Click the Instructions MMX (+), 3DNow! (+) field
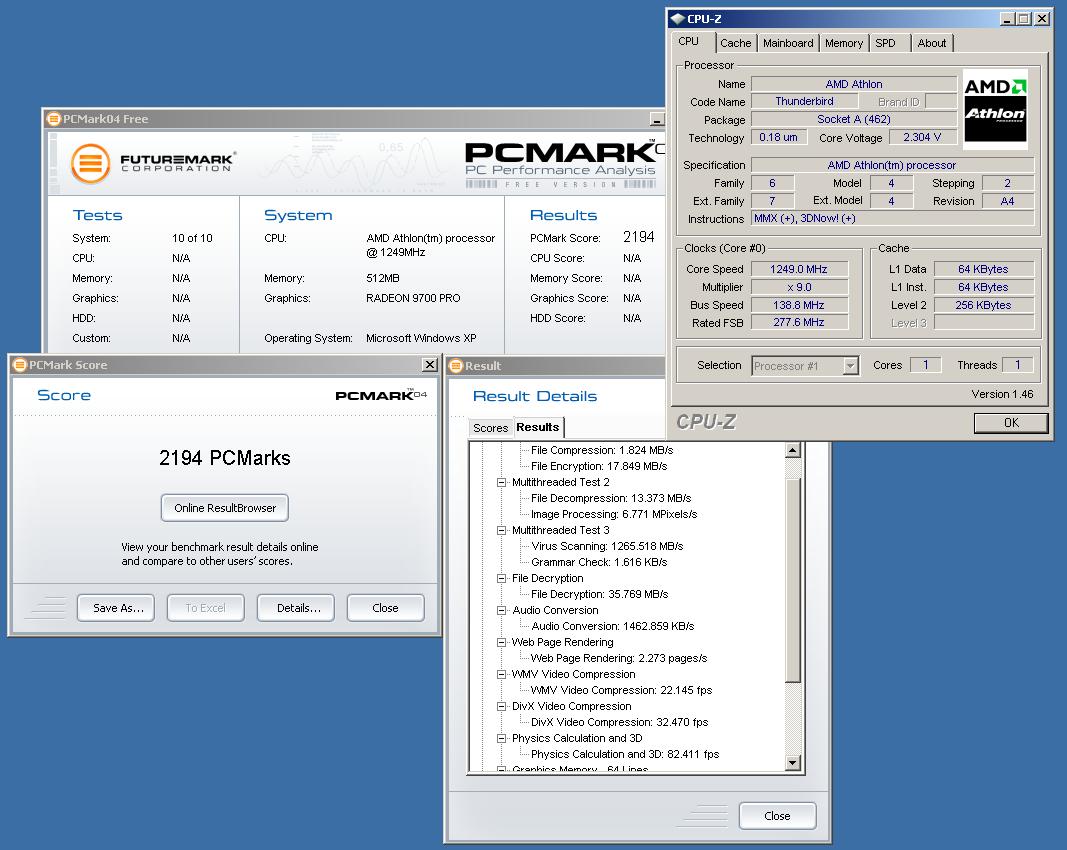The width and height of the screenshot is (1067, 850). click(x=893, y=218)
